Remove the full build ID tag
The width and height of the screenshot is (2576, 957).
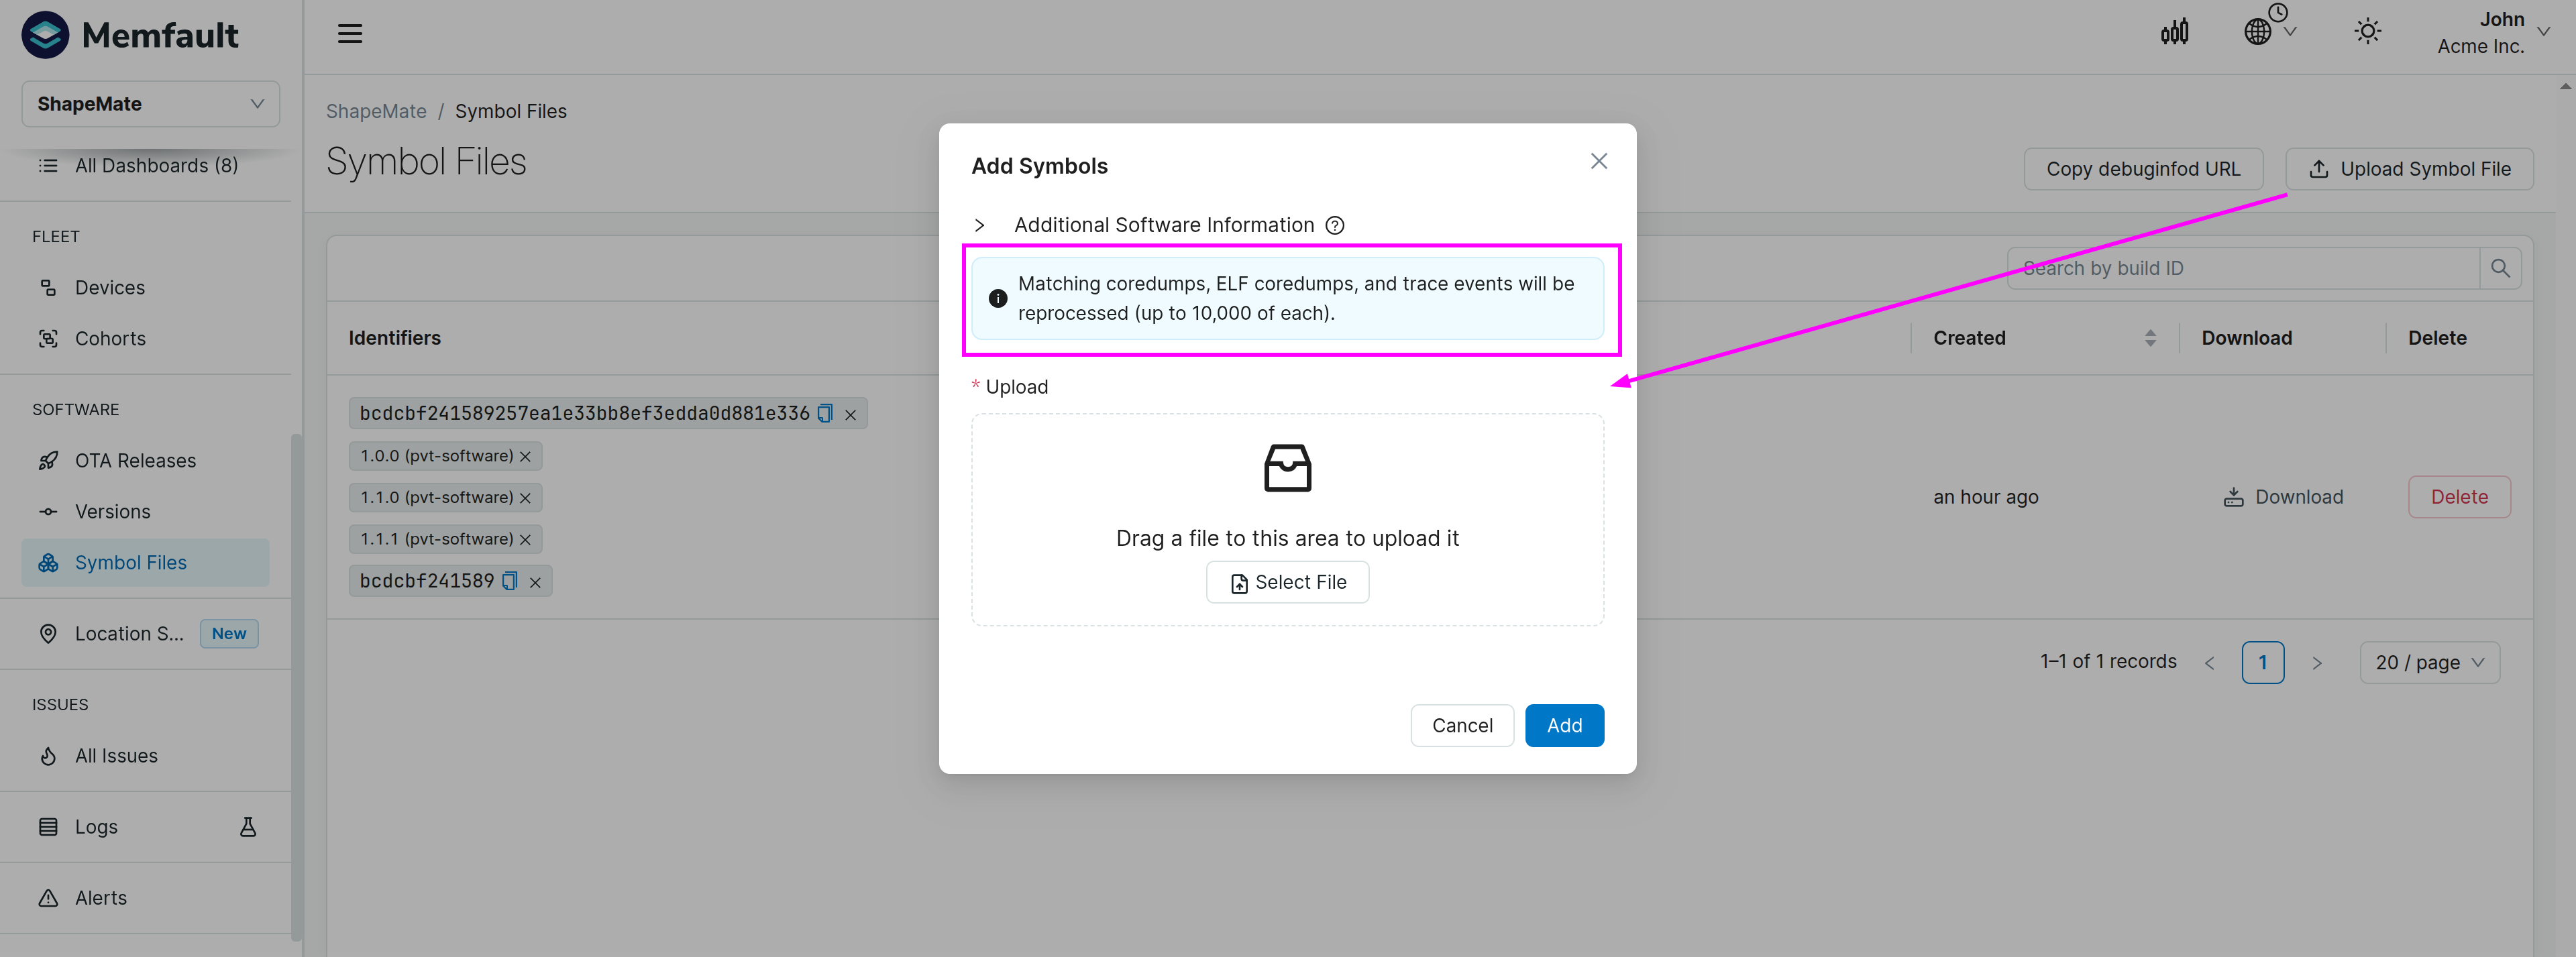click(850, 415)
